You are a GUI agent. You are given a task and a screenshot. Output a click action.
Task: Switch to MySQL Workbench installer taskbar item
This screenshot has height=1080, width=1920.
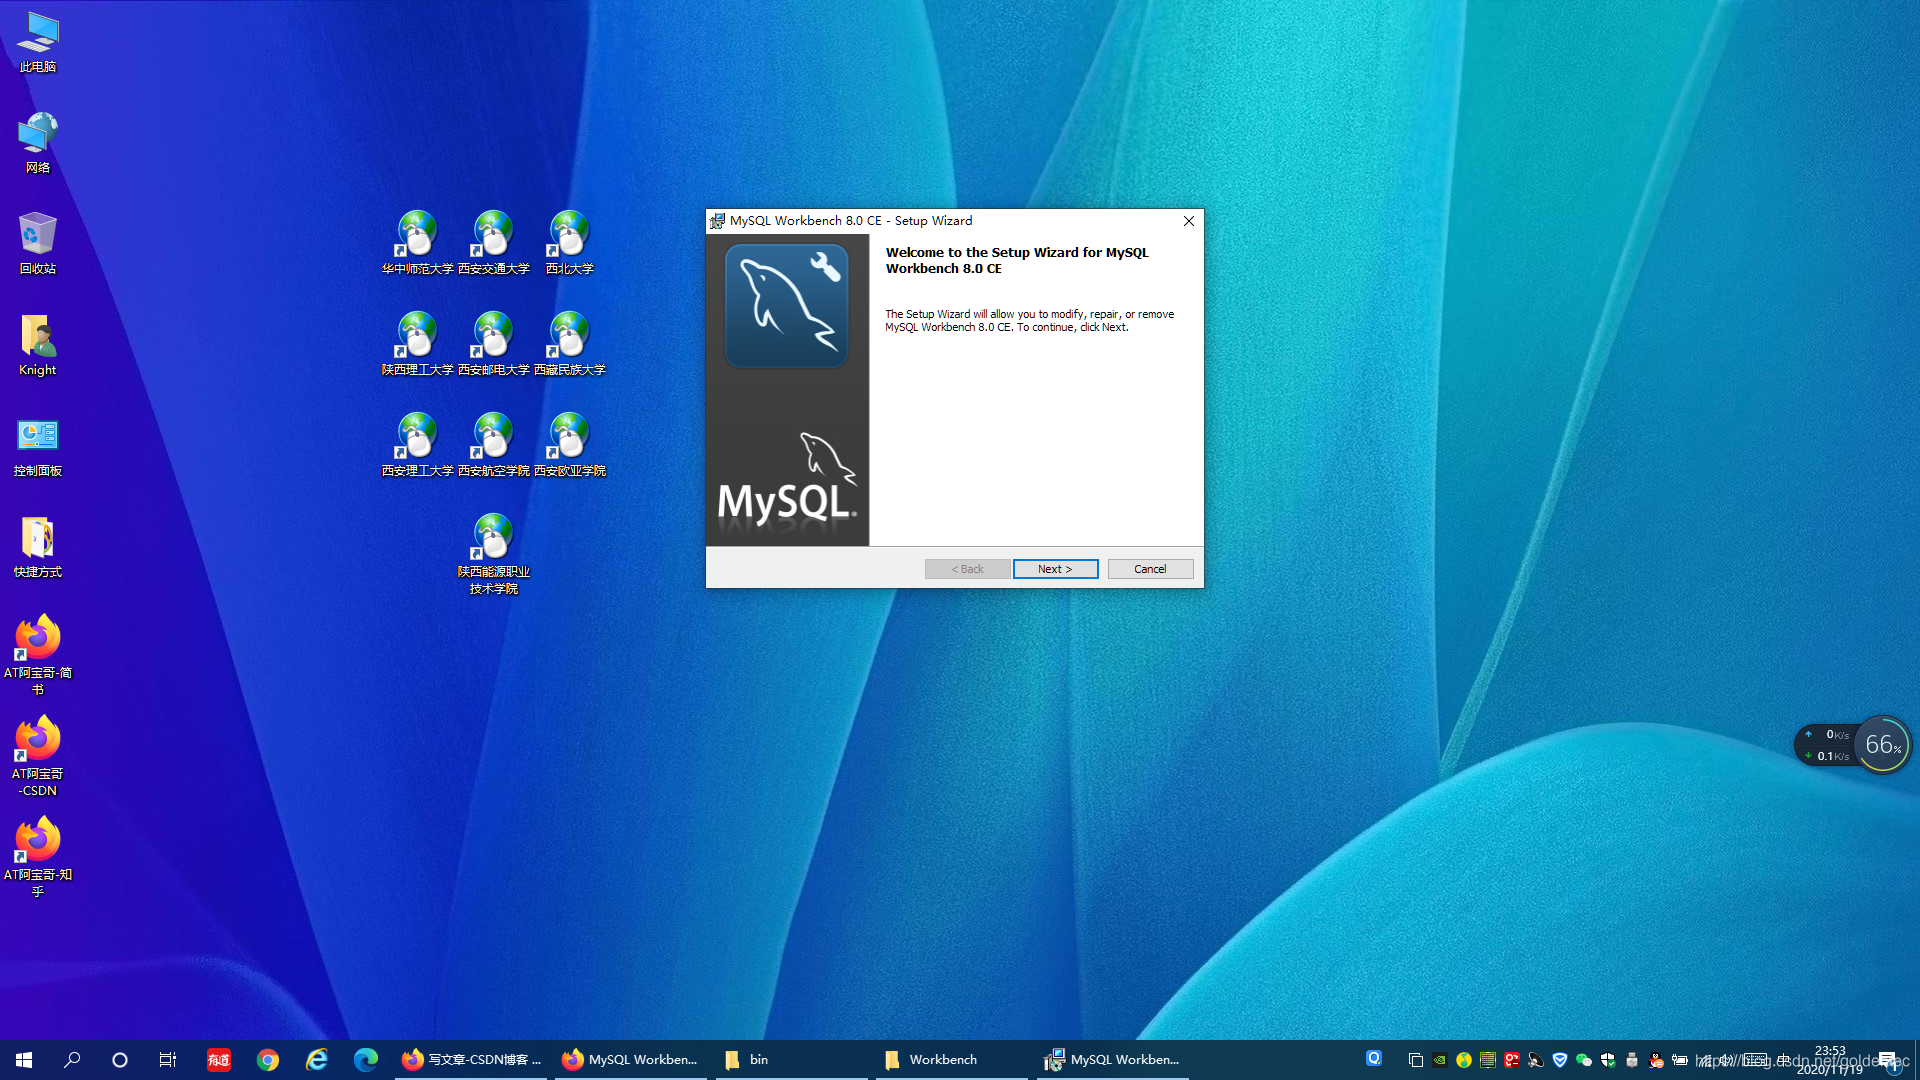point(1112,1060)
